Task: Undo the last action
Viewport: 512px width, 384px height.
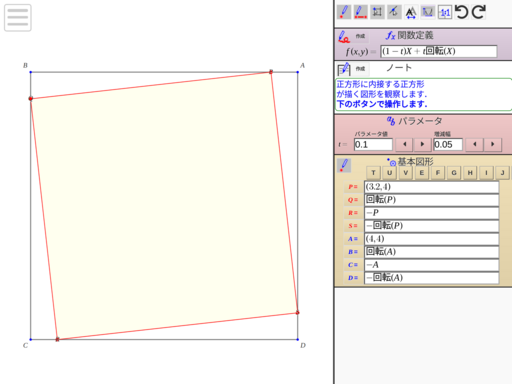Action: pyautogui.click(x=462, y=12)
